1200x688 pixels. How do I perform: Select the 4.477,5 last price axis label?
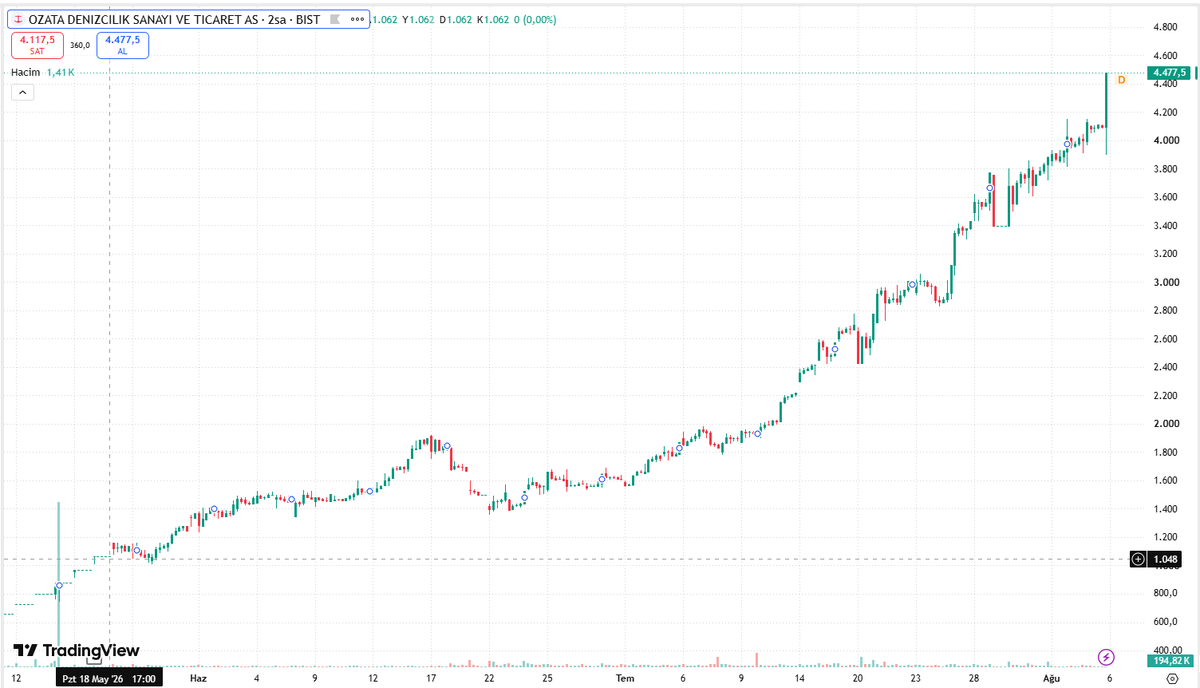[x=1169, y=73]
